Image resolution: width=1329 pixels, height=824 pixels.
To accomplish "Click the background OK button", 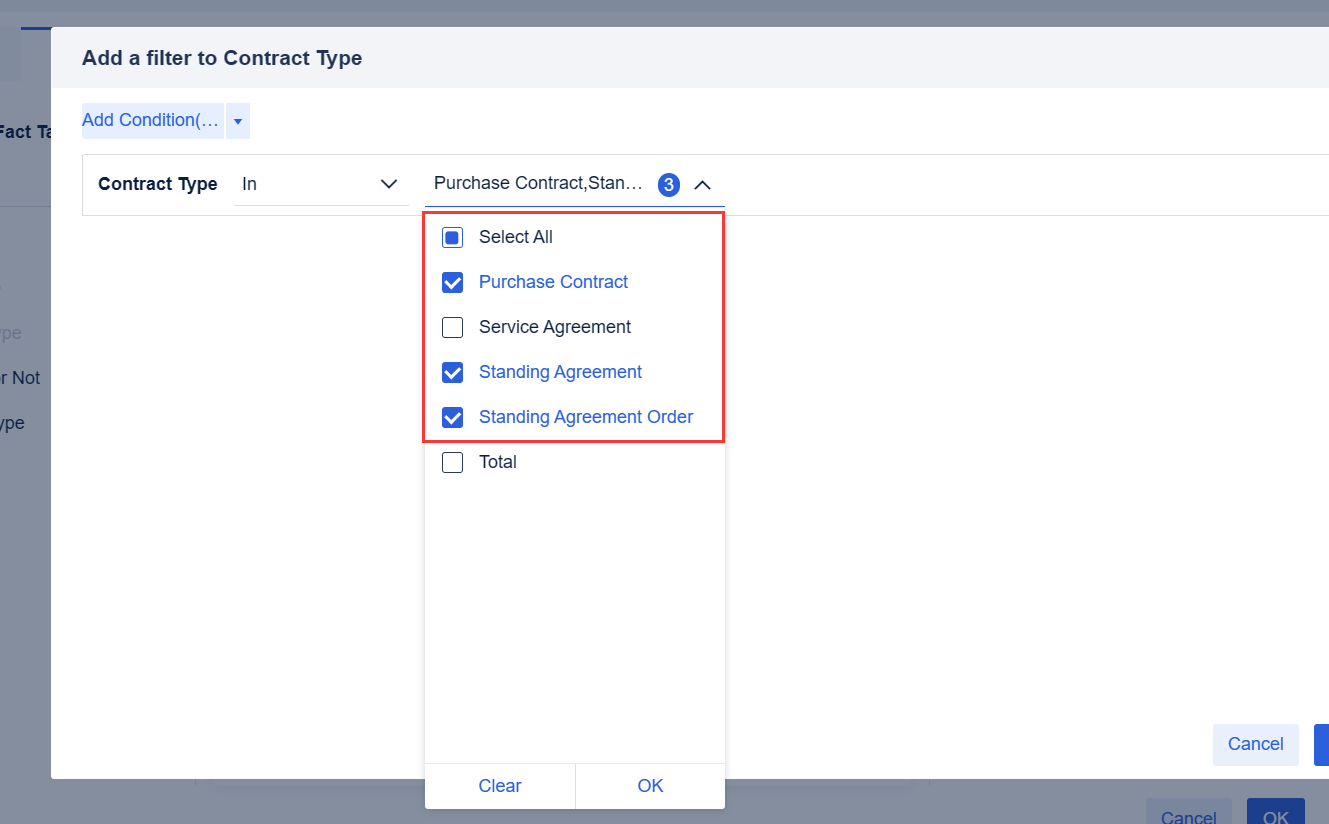I will point(1275,814).
